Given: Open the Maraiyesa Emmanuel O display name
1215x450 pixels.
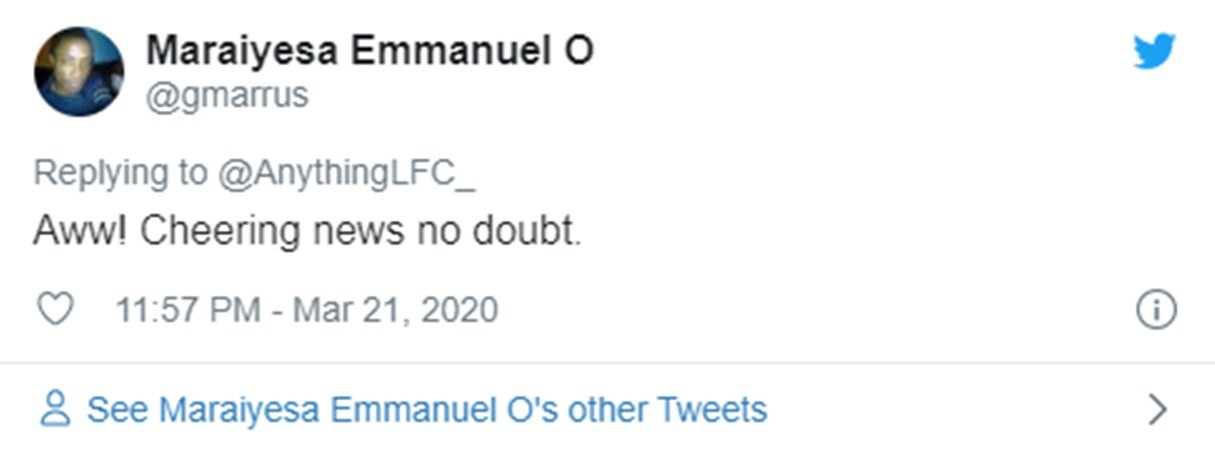Looking at the screenshot, I should click(x=370, y=52).
